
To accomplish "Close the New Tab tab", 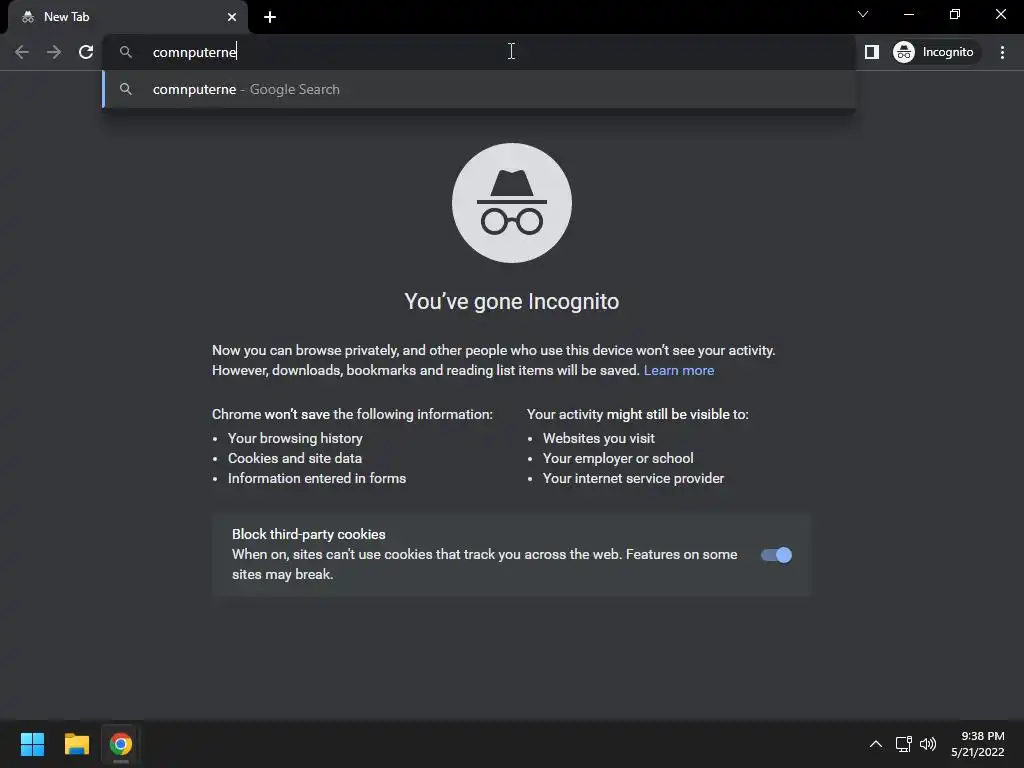I will [x=232, y=17].
